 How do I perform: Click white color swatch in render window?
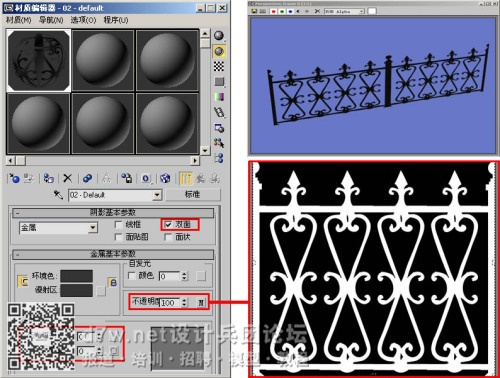(372, 11)
